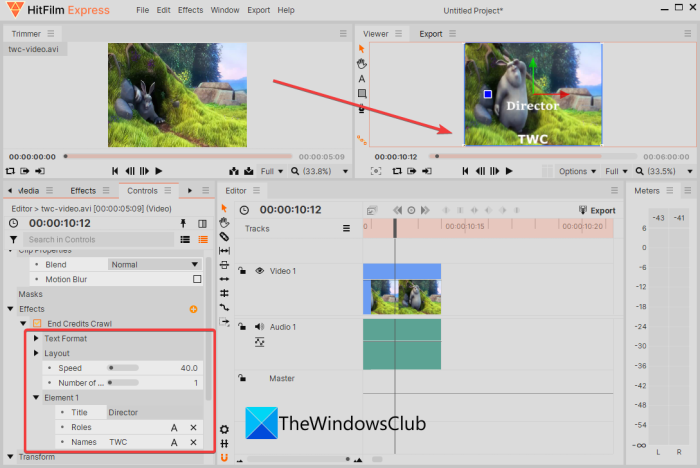Viewport: 700px width, 468px height.
Task: Open the Blend mode Normal dropdown
Action: (154, 264)
